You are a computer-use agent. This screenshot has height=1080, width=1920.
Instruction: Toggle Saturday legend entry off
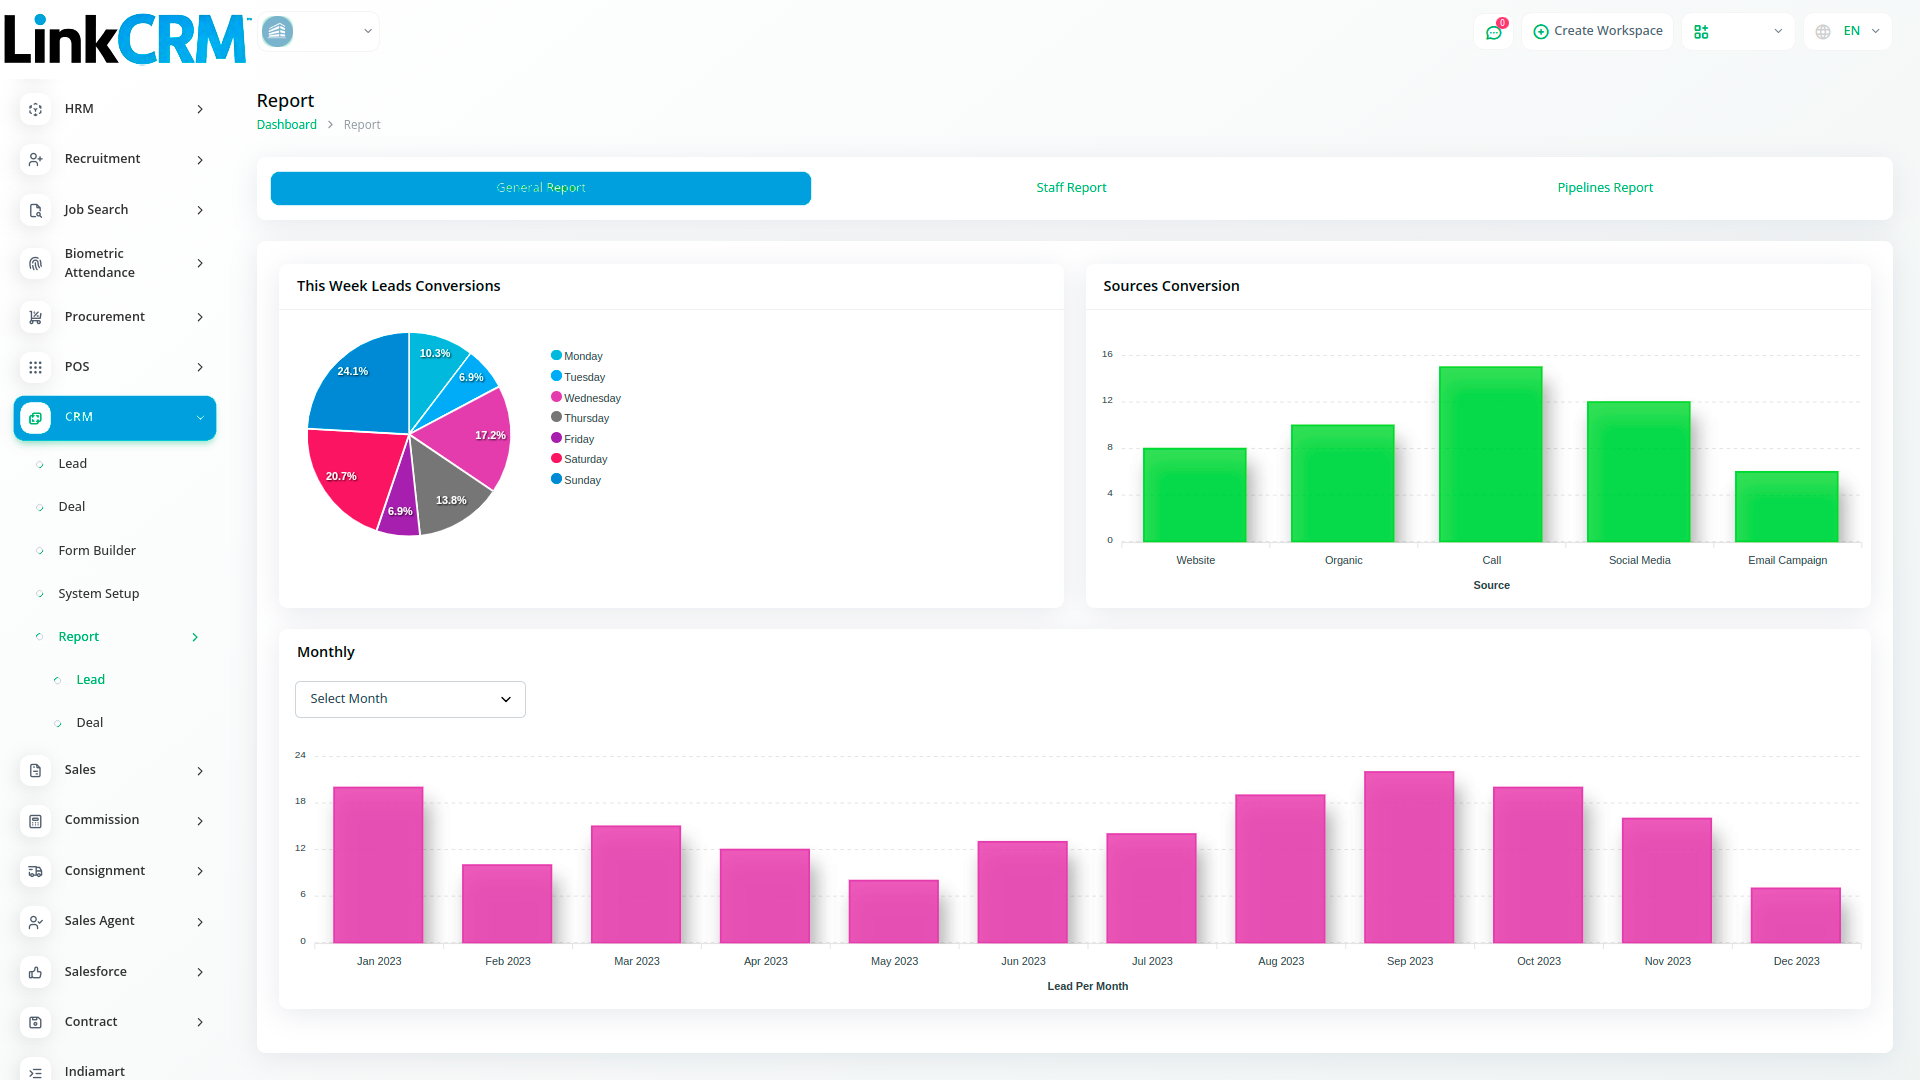pos(585,459)
